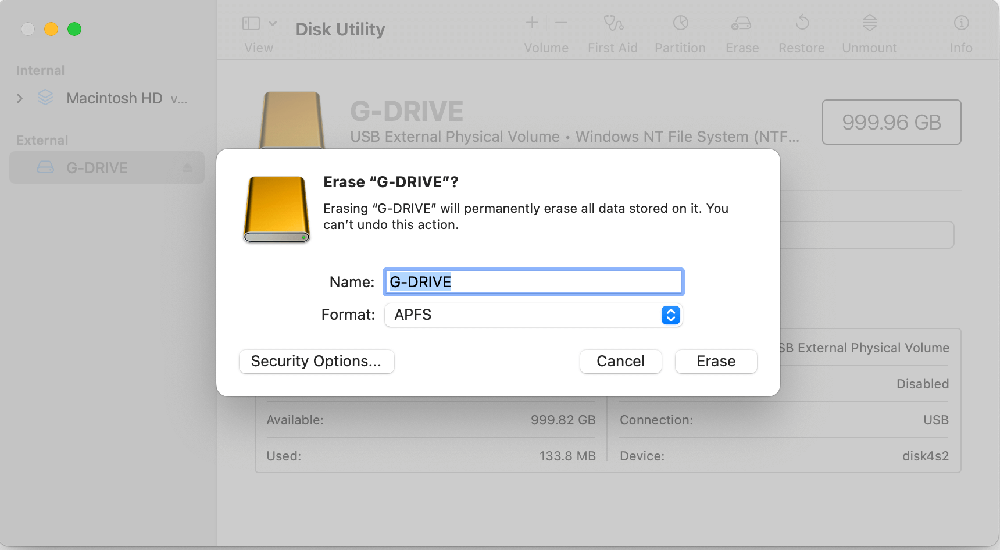Click the Partition toolbar icon

[x=680, y=24]
